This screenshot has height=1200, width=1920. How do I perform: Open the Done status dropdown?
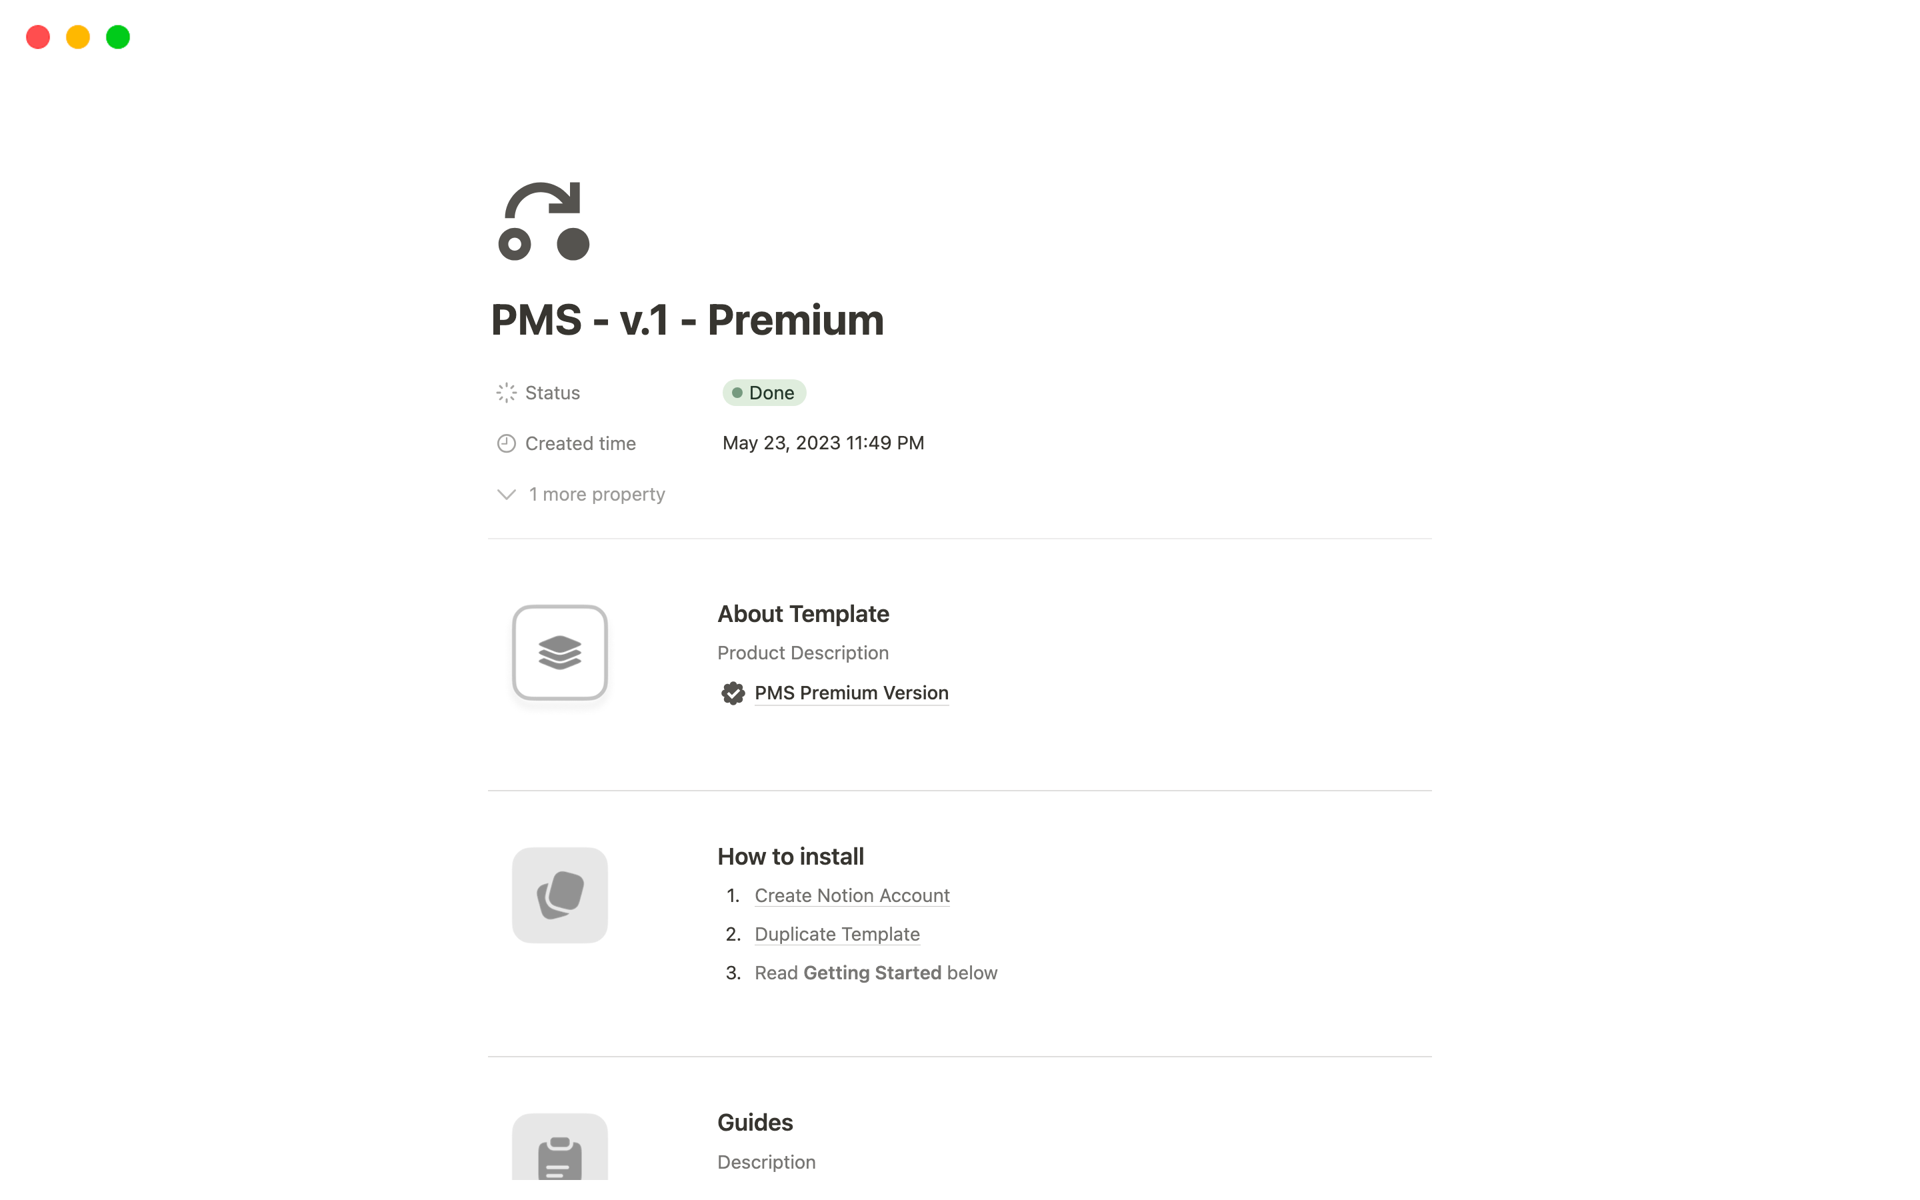click(x=764, y=393)
